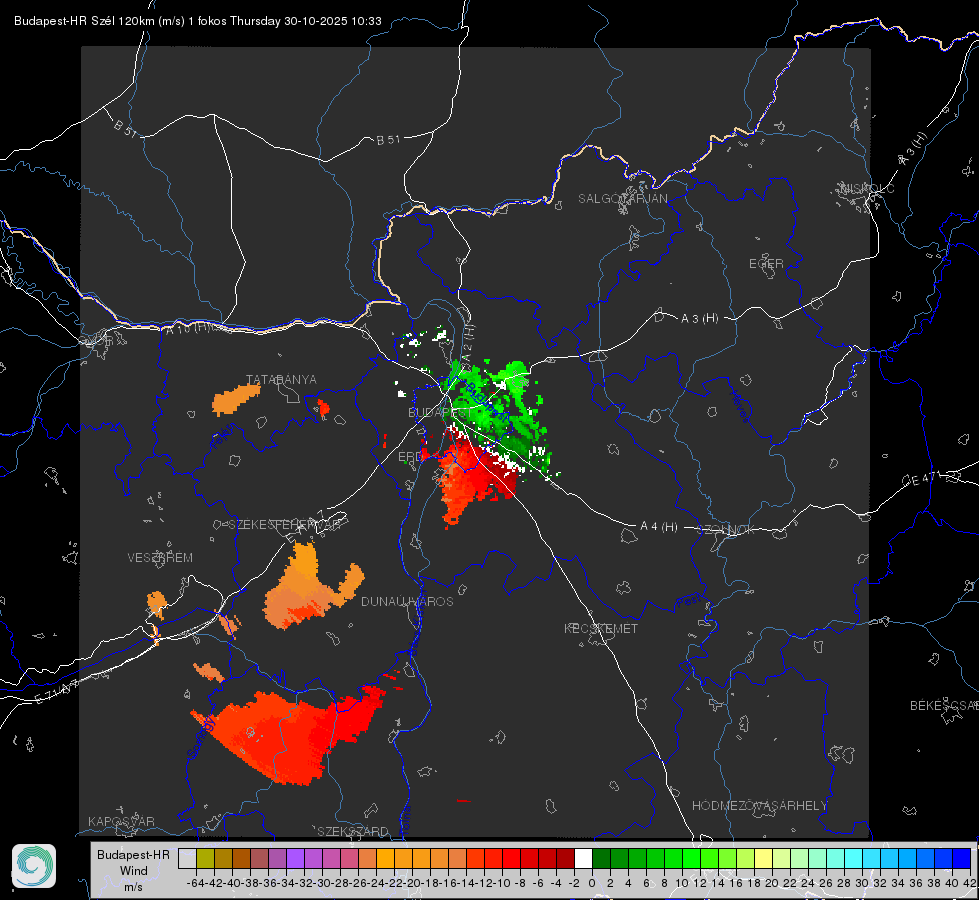Click the ÉRD town label
This screenshot has width=979, height=900.
click(410, 457)
